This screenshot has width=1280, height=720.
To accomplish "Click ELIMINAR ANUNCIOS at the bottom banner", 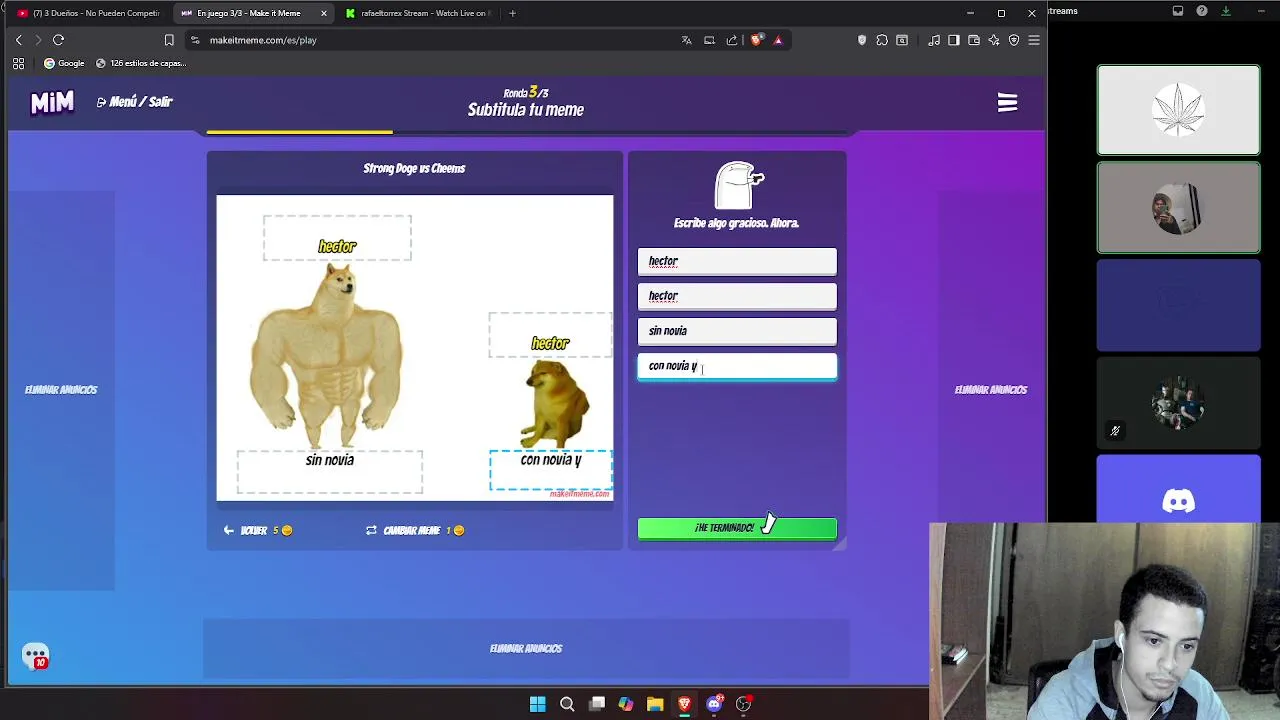I will (526, 649).
